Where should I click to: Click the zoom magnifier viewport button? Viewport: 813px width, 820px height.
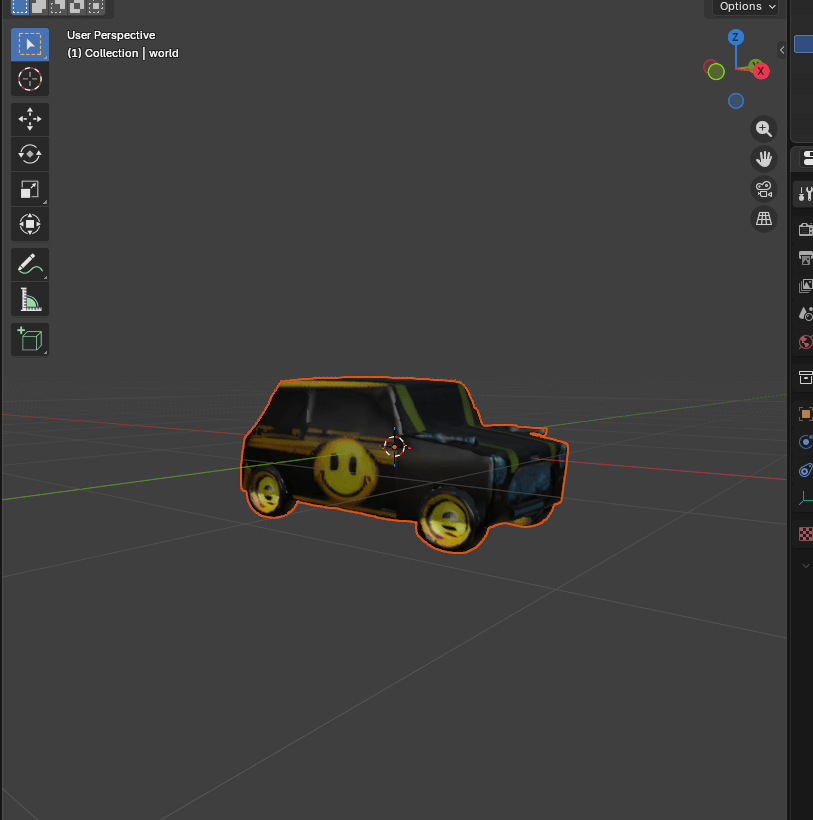click(763, 129)
